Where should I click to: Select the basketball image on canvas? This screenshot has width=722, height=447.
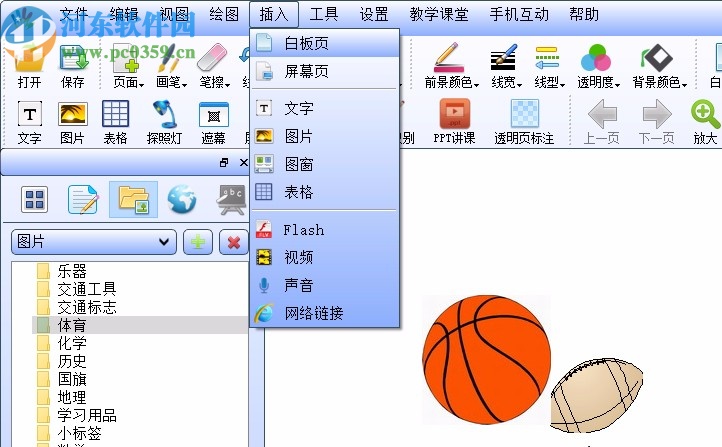(486, 360)
